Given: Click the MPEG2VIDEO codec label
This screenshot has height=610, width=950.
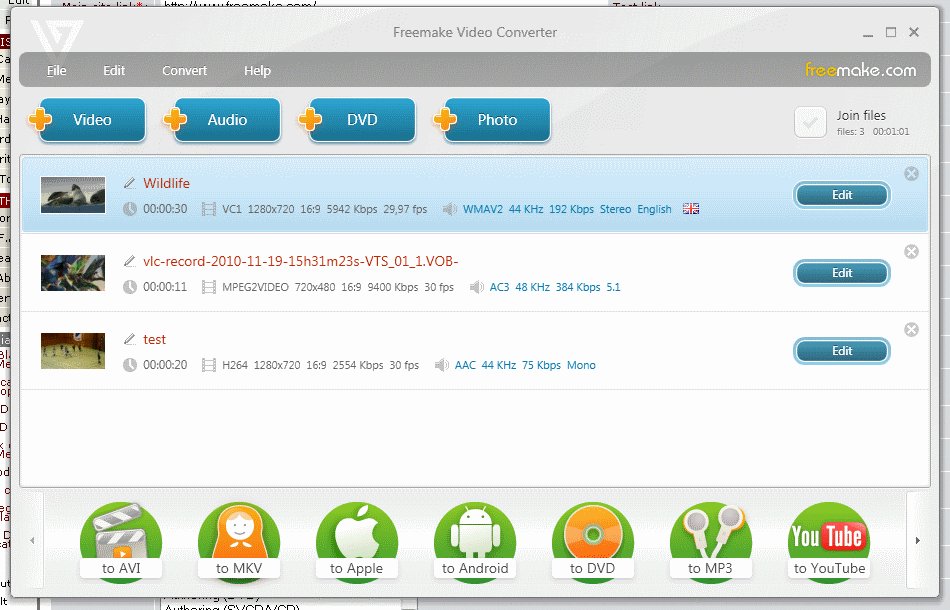Looking at the screenshot, I should 255,287.
